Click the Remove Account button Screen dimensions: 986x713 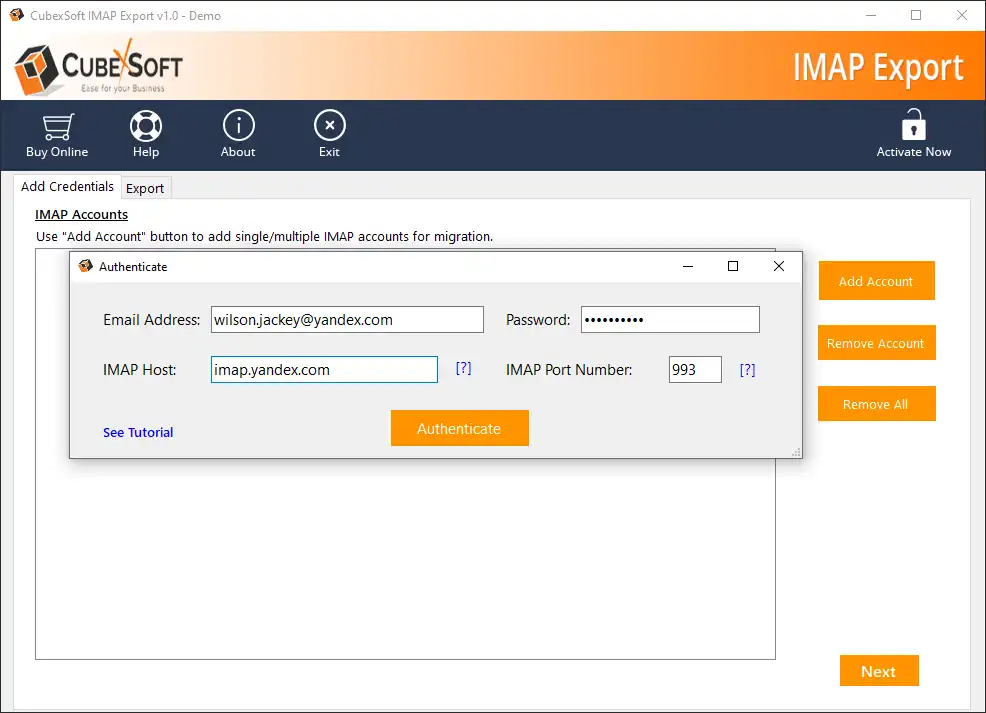coord(876,343)
